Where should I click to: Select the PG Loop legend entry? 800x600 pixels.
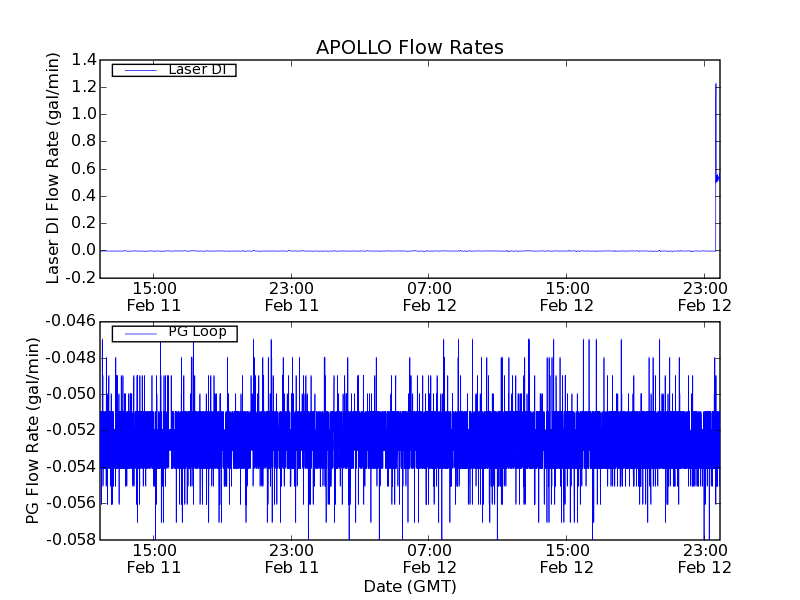tap(197, 332)
